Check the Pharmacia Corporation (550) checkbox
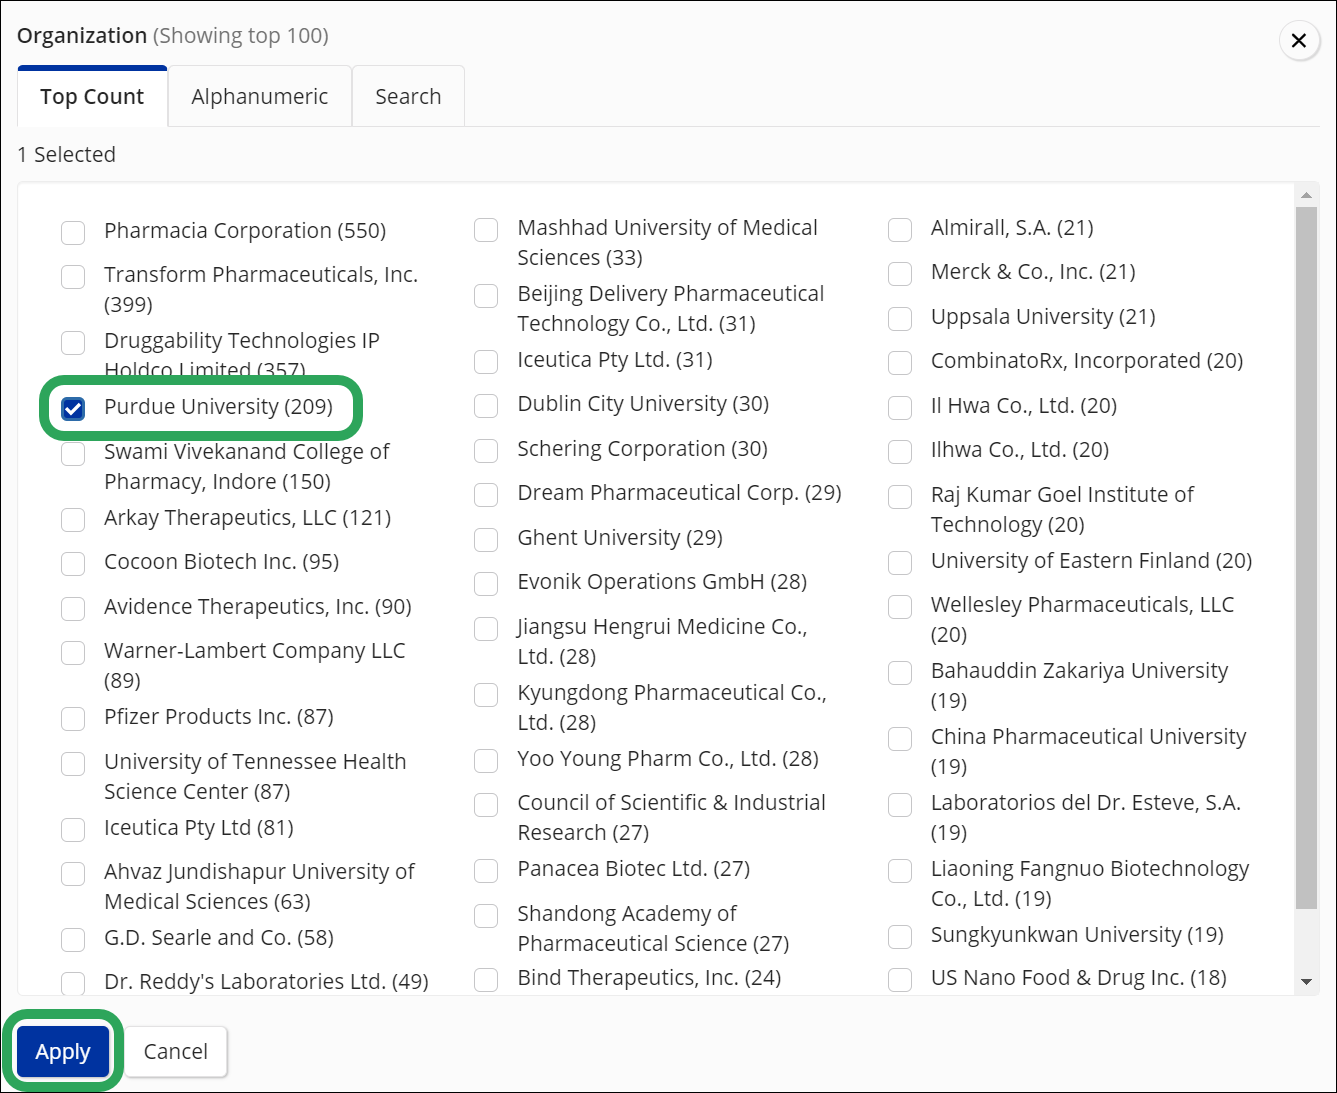1337x1093 pixels. pos(73,232)
